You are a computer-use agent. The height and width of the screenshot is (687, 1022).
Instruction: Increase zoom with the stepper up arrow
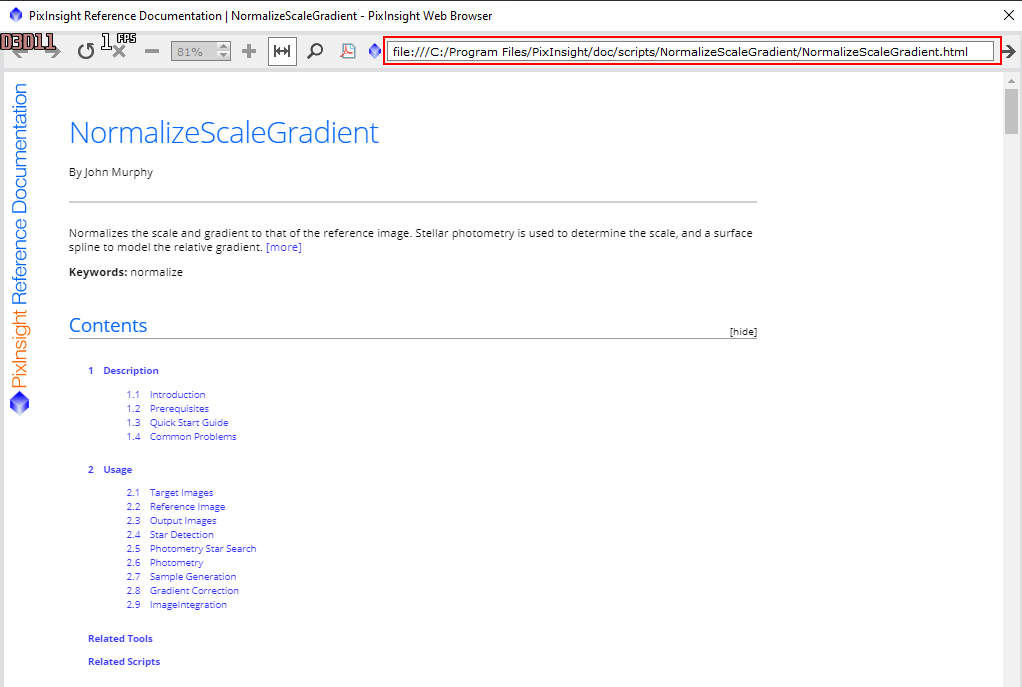coord(224,46)
